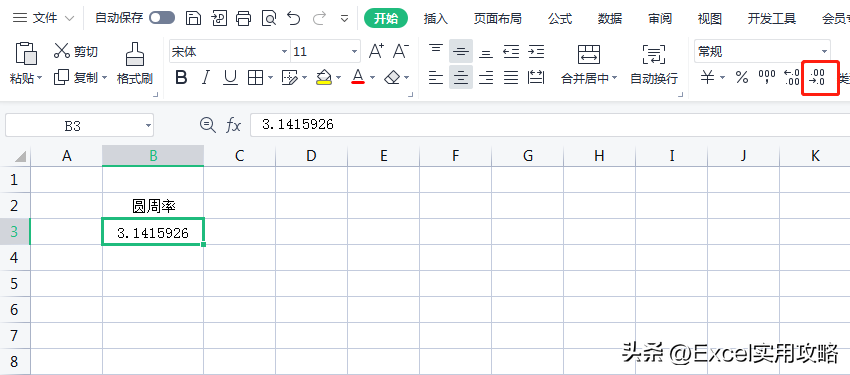Click the save-as icon beside Save
Image resolution: width=850 pixels, height=375 pixels.
[218, 18]
